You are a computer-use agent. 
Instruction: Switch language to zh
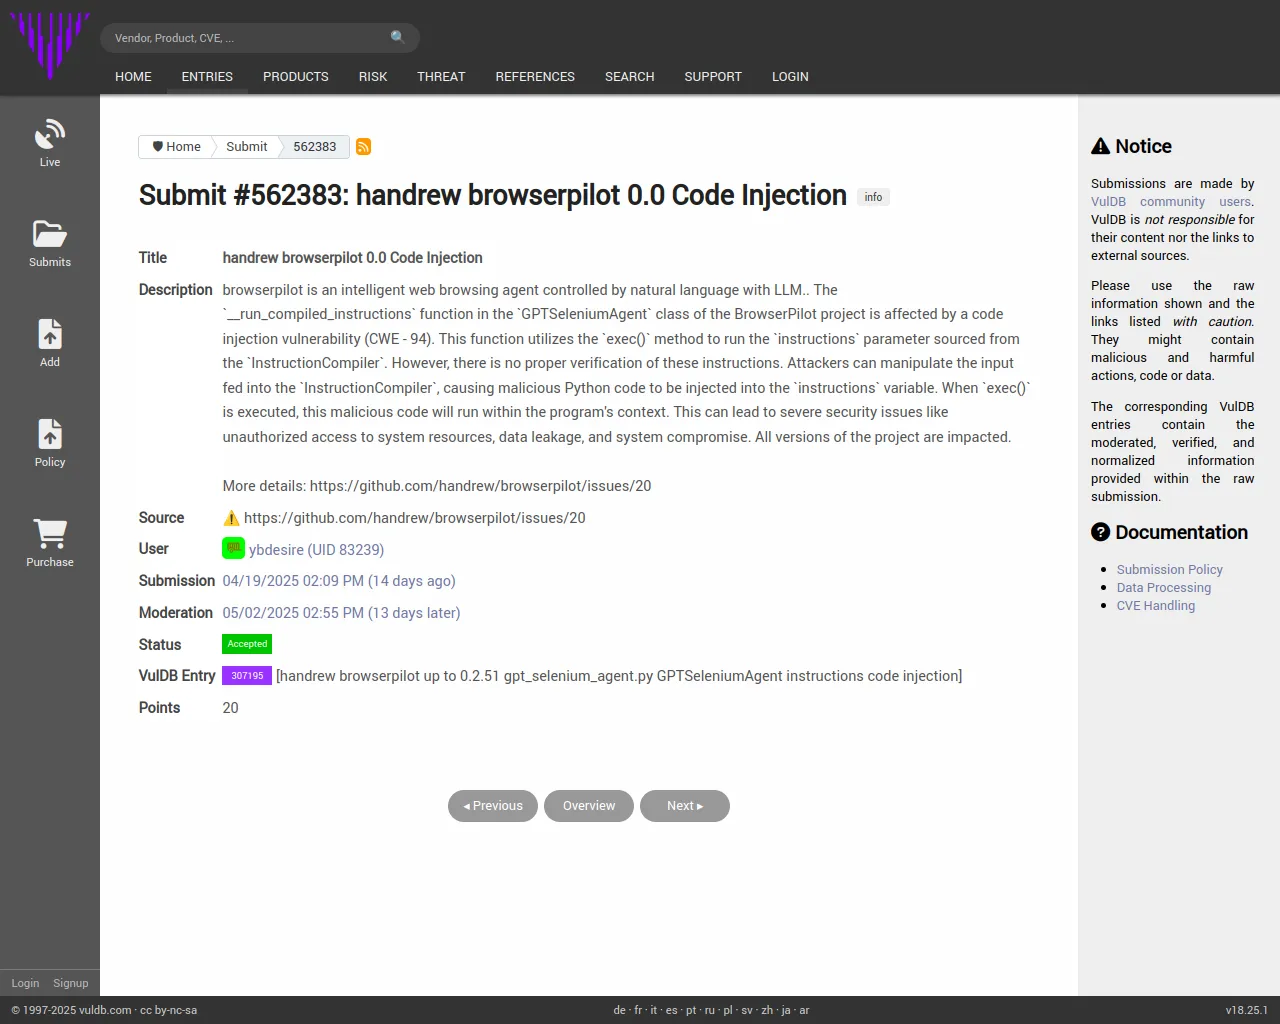pyautogui.click(x=767, y=1010)
